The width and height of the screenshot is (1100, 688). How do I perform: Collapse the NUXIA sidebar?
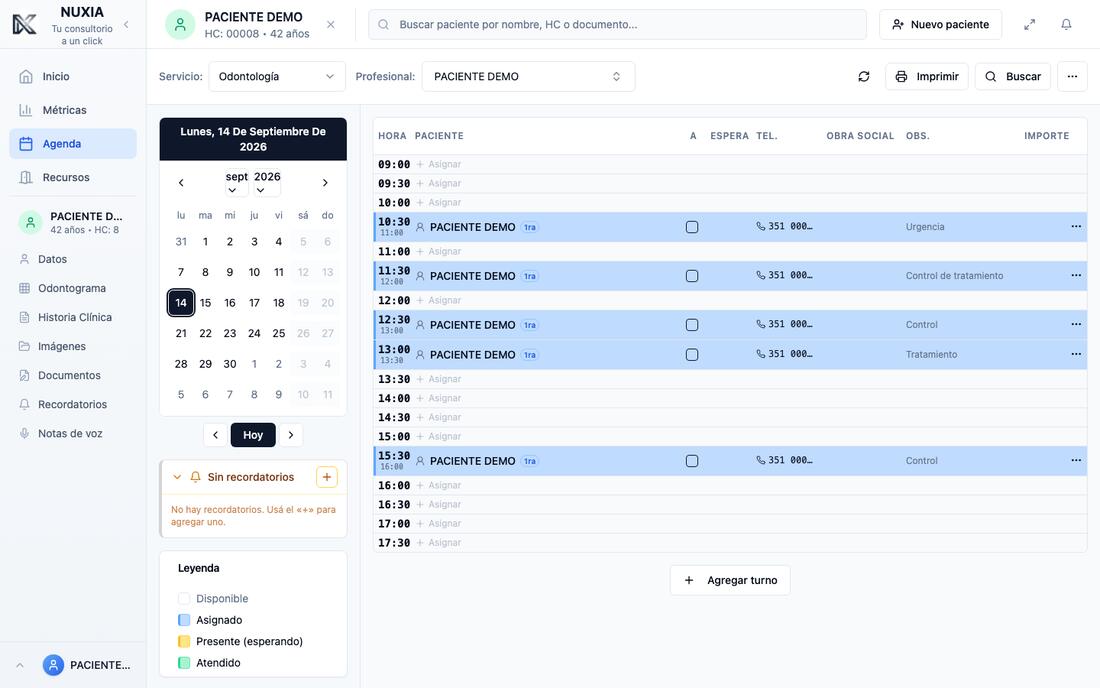tap(126, 25)
